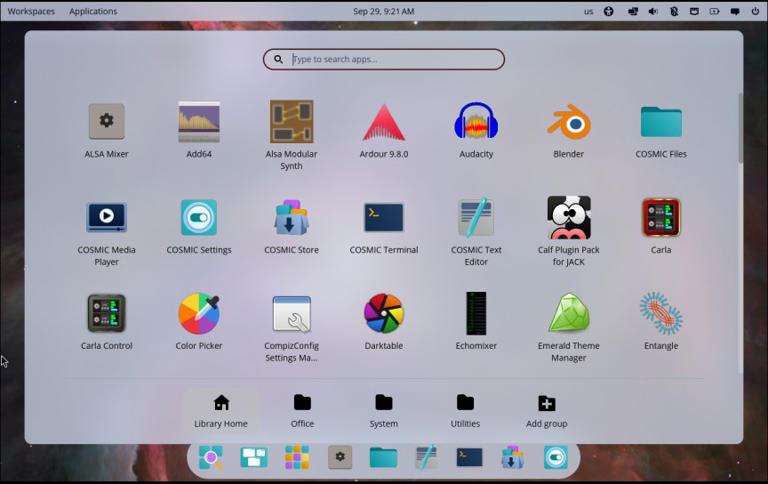
Task: Open Bluetooth menu in panel
Action: [674, 11]
